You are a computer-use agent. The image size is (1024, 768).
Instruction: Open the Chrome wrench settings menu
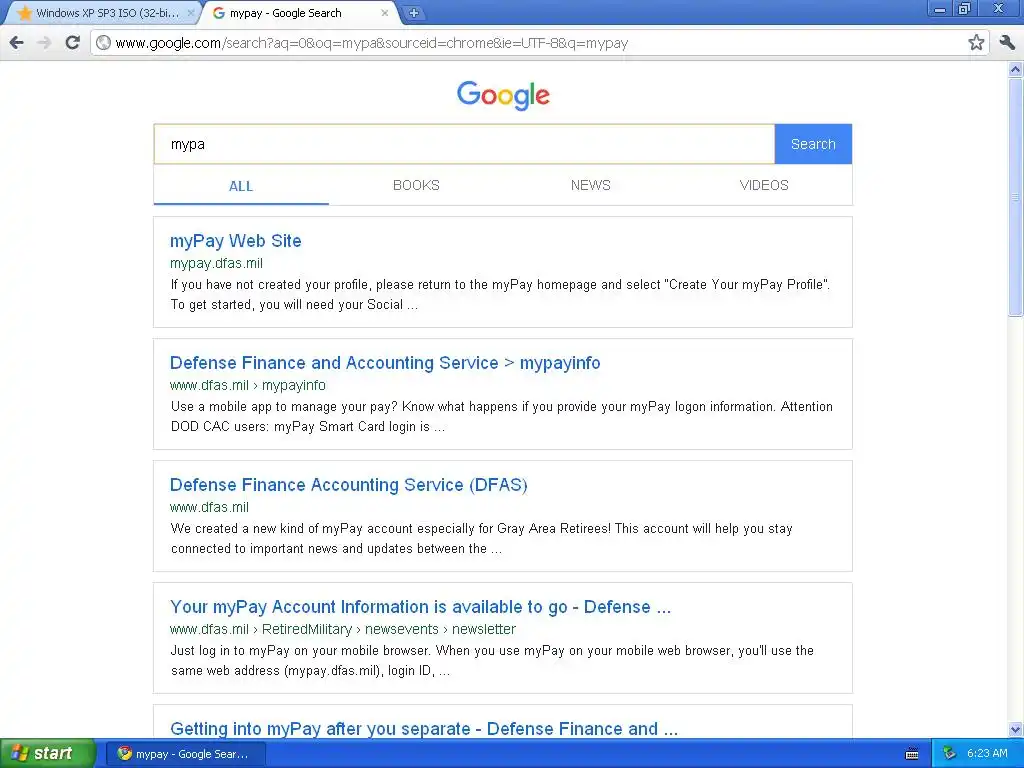point(1006,43)
